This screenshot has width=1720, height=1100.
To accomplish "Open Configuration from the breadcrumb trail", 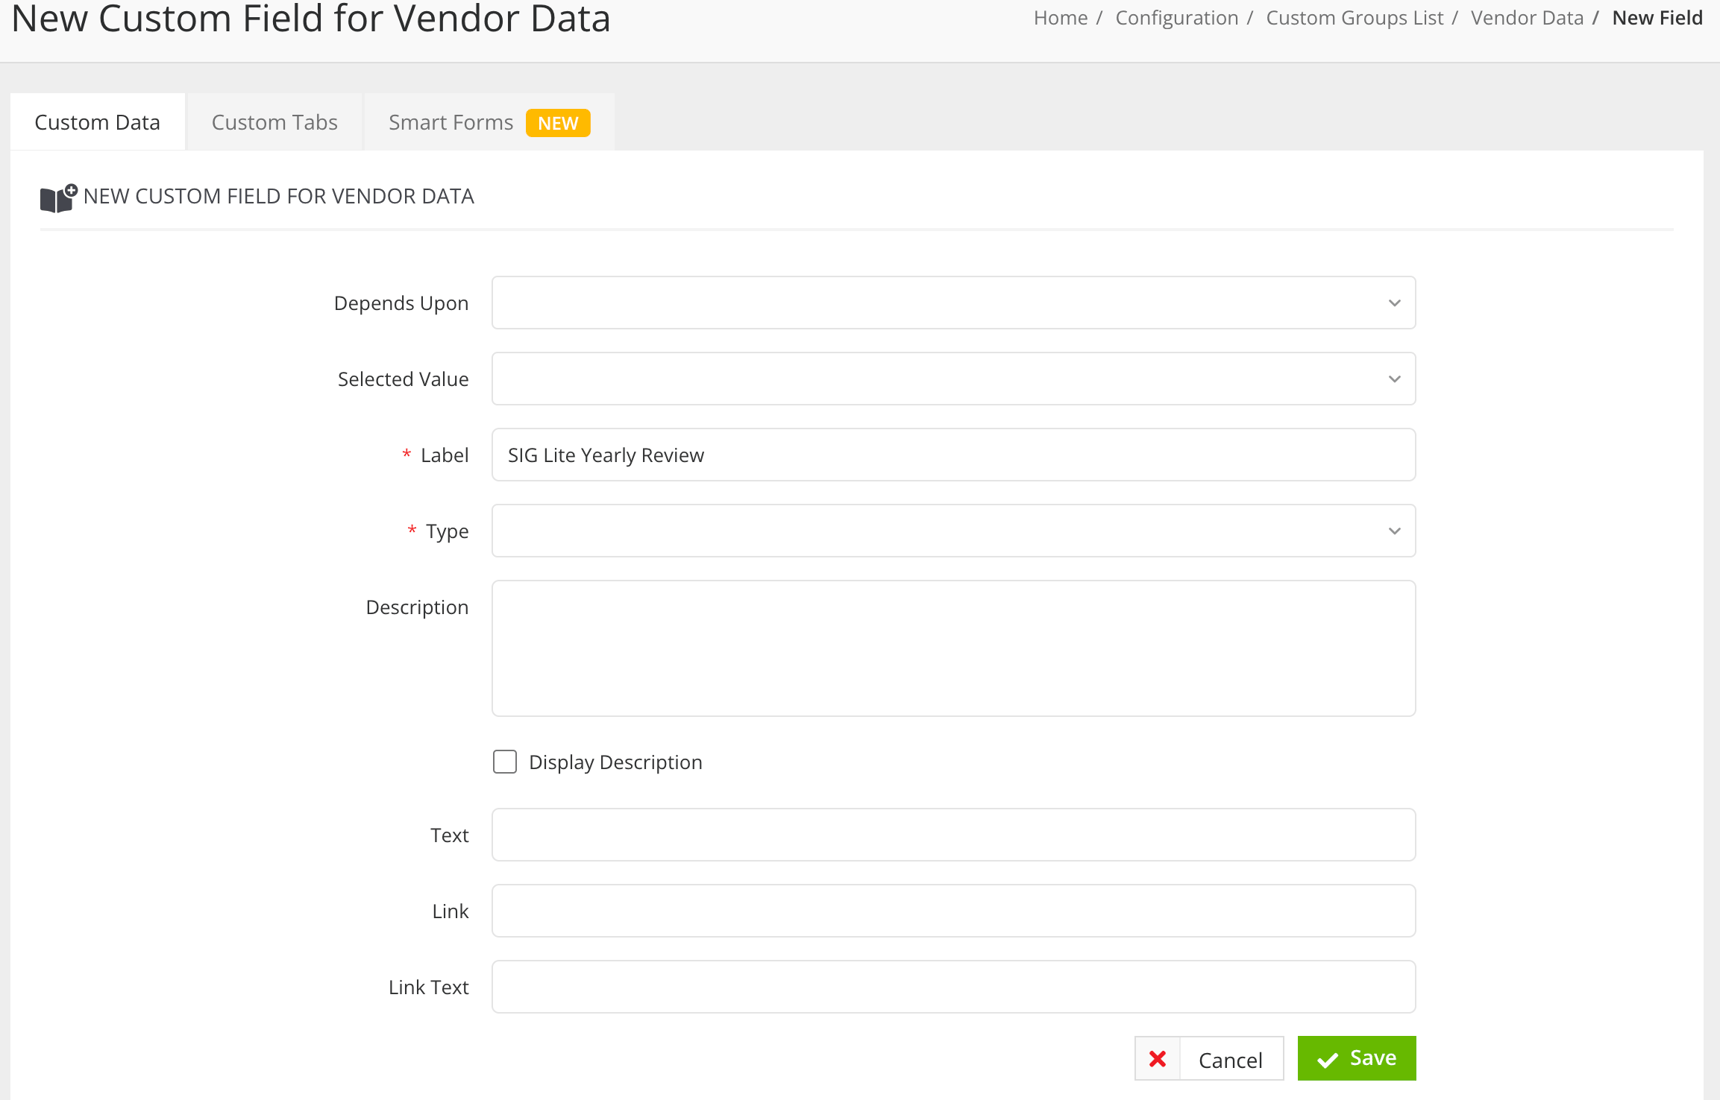I will (1176, 17).
